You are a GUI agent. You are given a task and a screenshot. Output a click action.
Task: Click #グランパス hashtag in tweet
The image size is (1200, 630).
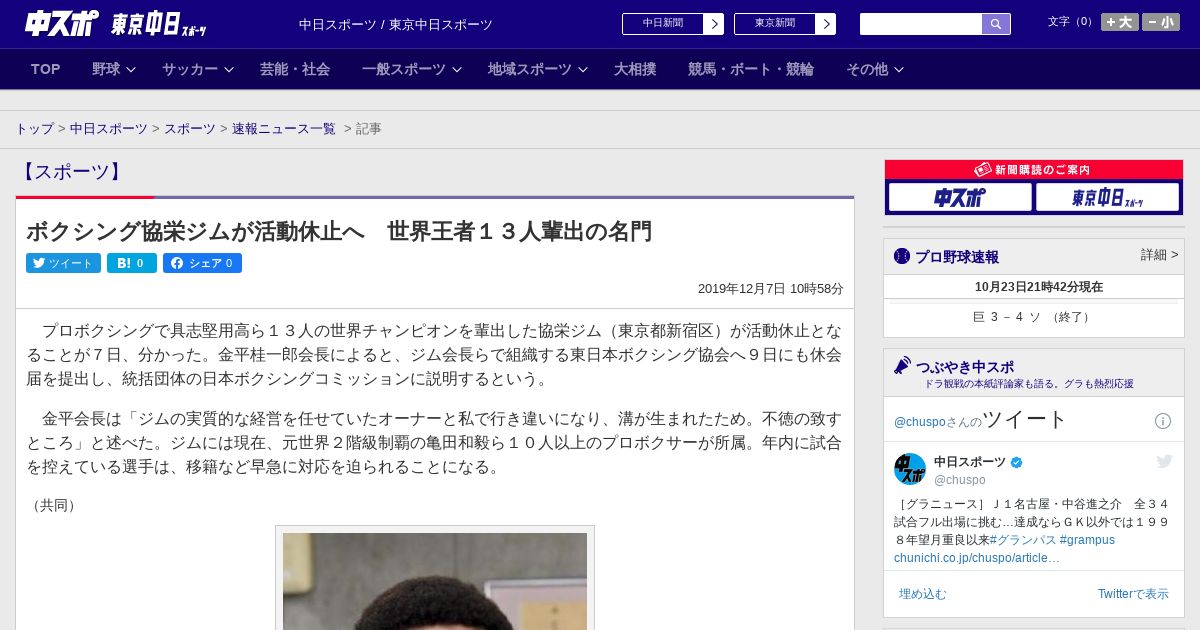1022,540
